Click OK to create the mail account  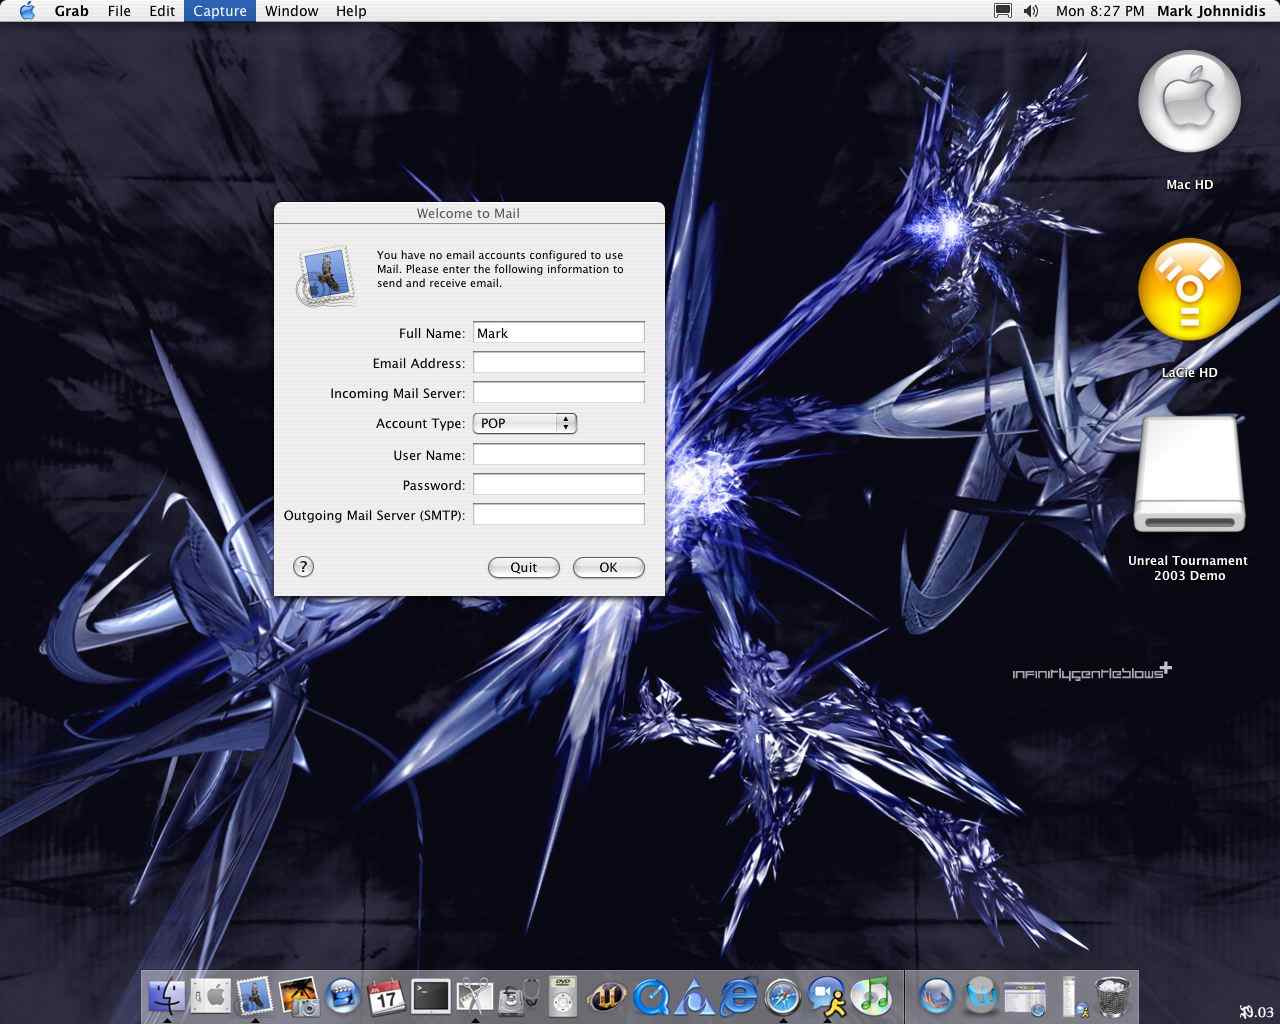click(608, 567)
